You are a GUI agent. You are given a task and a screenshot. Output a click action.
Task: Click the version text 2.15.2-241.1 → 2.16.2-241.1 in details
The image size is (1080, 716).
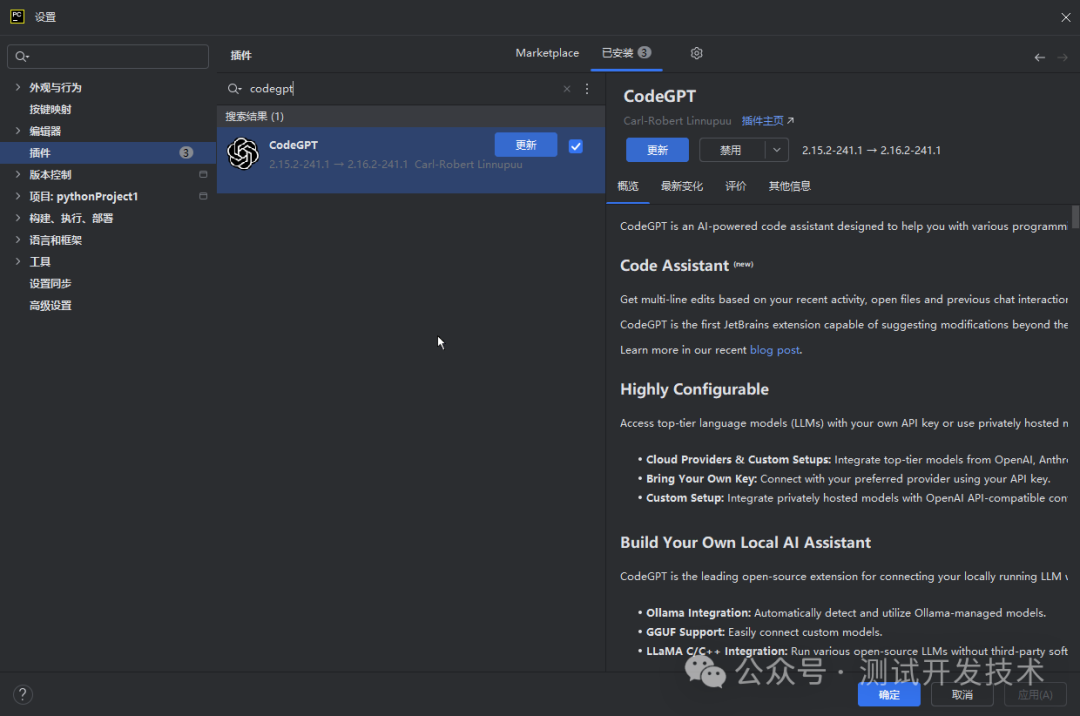(x=871, y=150)
